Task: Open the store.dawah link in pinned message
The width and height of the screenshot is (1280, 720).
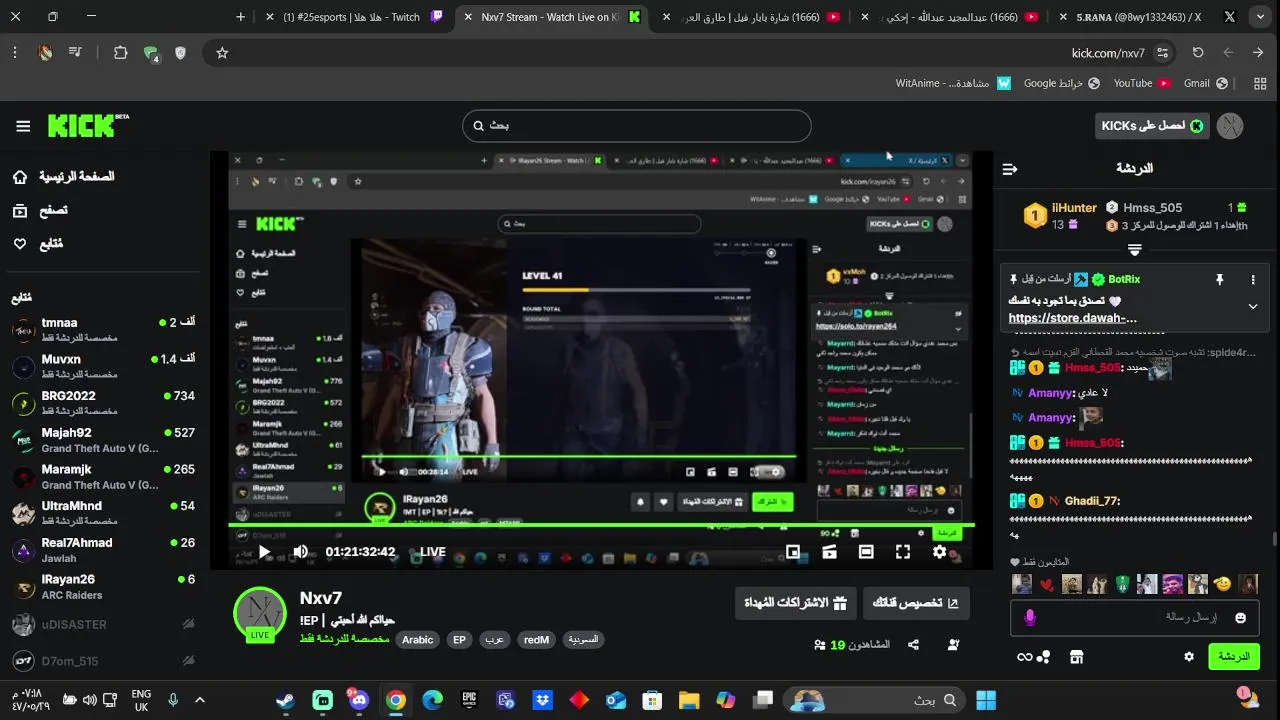Action: tap(1073, 319)
